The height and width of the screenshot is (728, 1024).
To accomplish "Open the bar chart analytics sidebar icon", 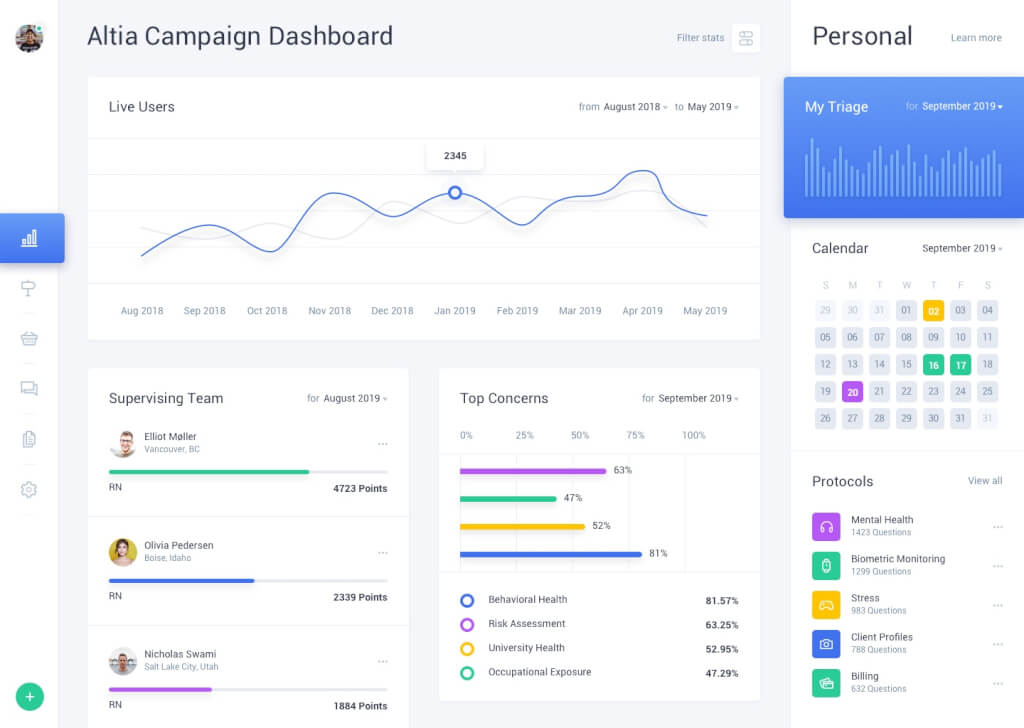I will (x=30, y=238).
